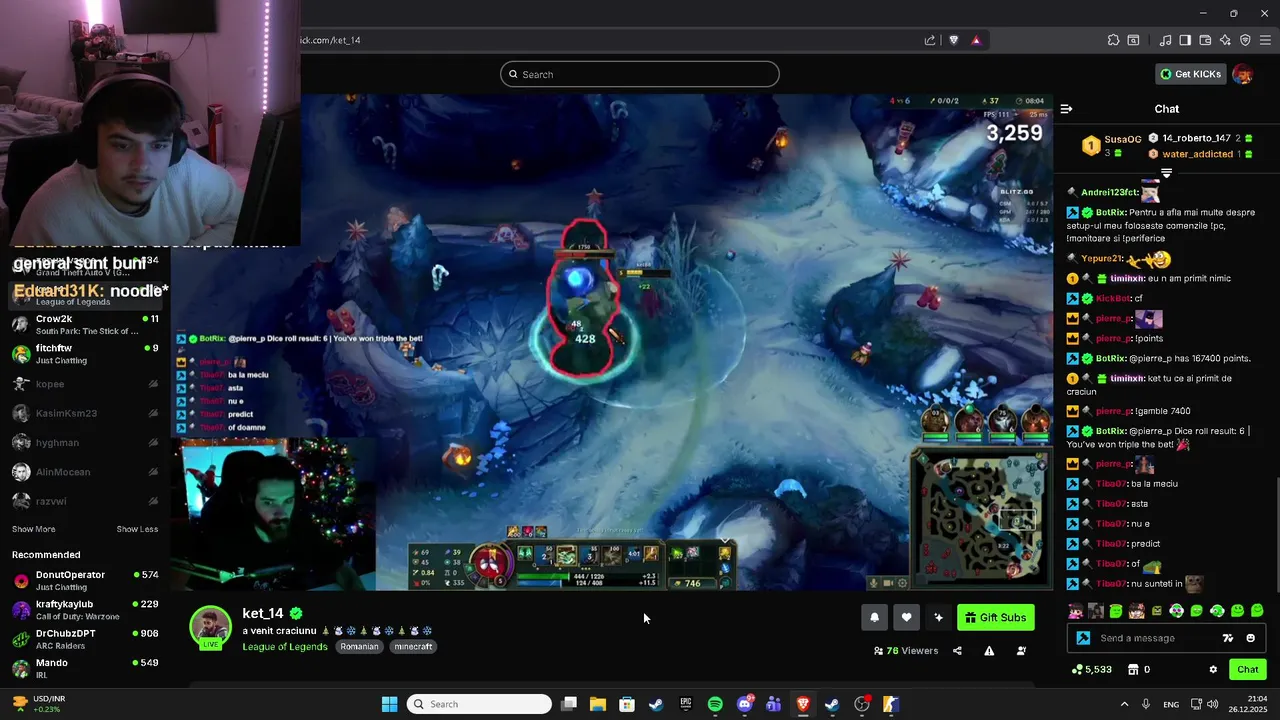1280x720 pixels.
Task: Click the first pink-haired emote in quick emote bar
Action: [1075, 611]
